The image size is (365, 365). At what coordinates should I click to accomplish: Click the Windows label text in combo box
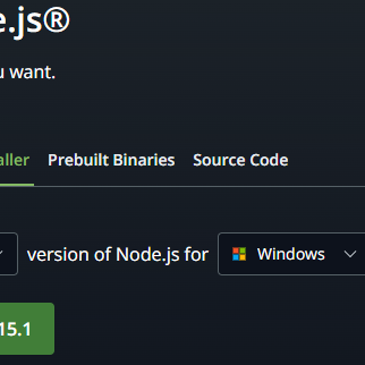coord(291,254)
